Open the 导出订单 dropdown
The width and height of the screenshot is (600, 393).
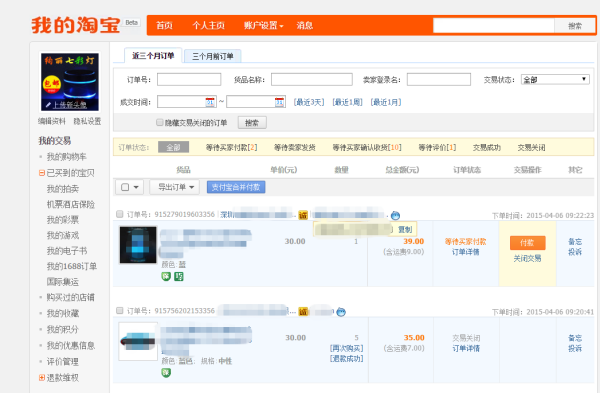(x=174, y=187)
